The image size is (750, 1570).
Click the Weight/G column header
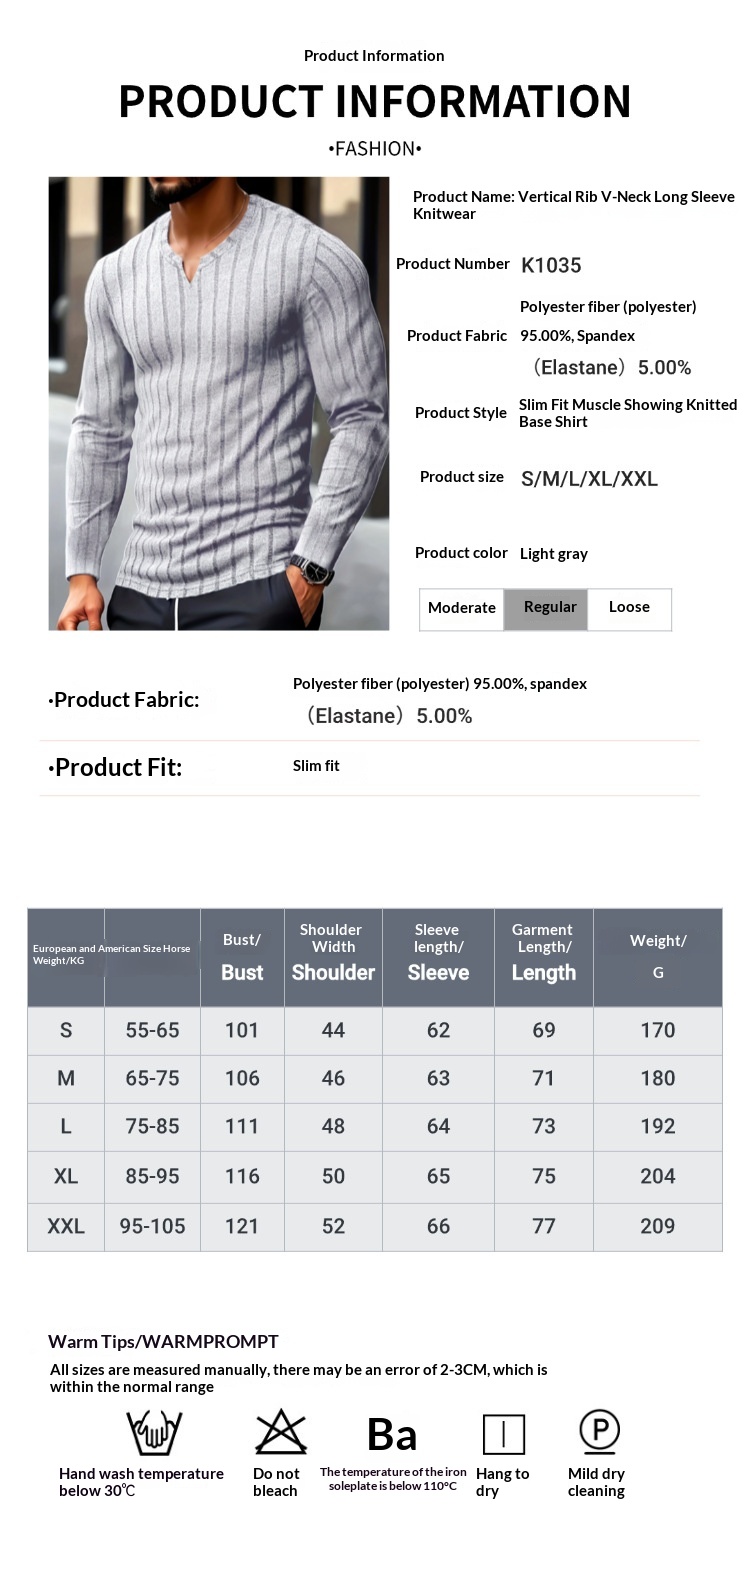tap(658, 957)
